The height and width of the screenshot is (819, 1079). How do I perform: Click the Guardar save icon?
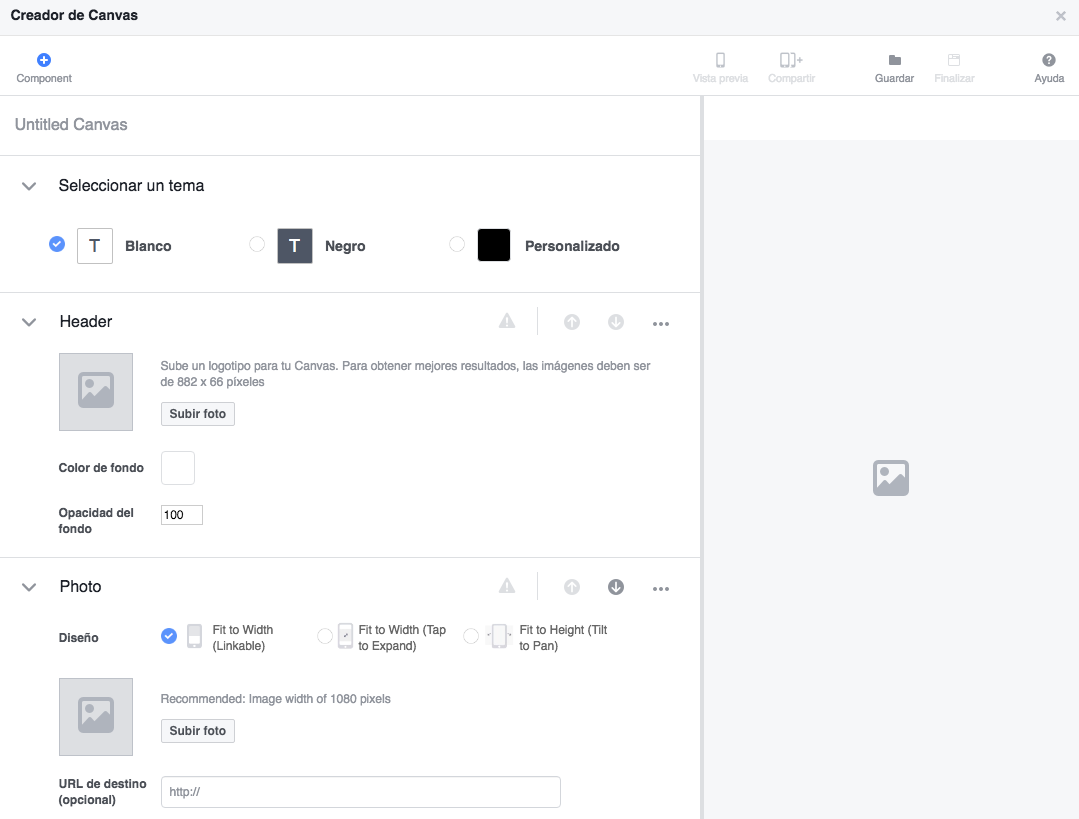coord(893,60)
